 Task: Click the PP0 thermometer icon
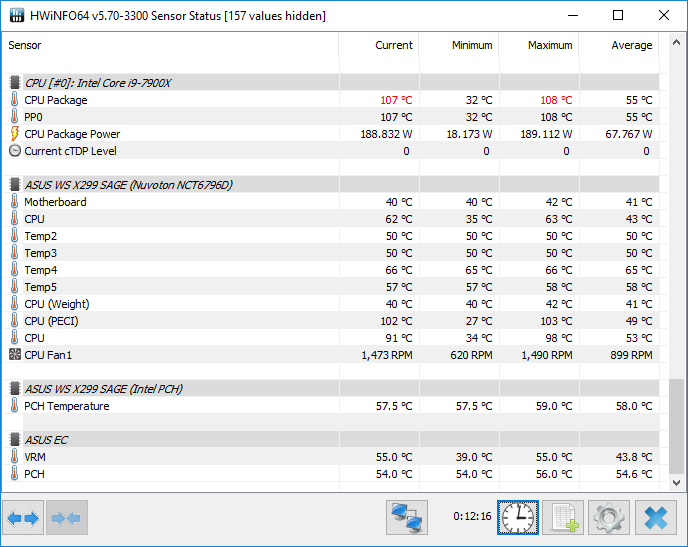14,117
